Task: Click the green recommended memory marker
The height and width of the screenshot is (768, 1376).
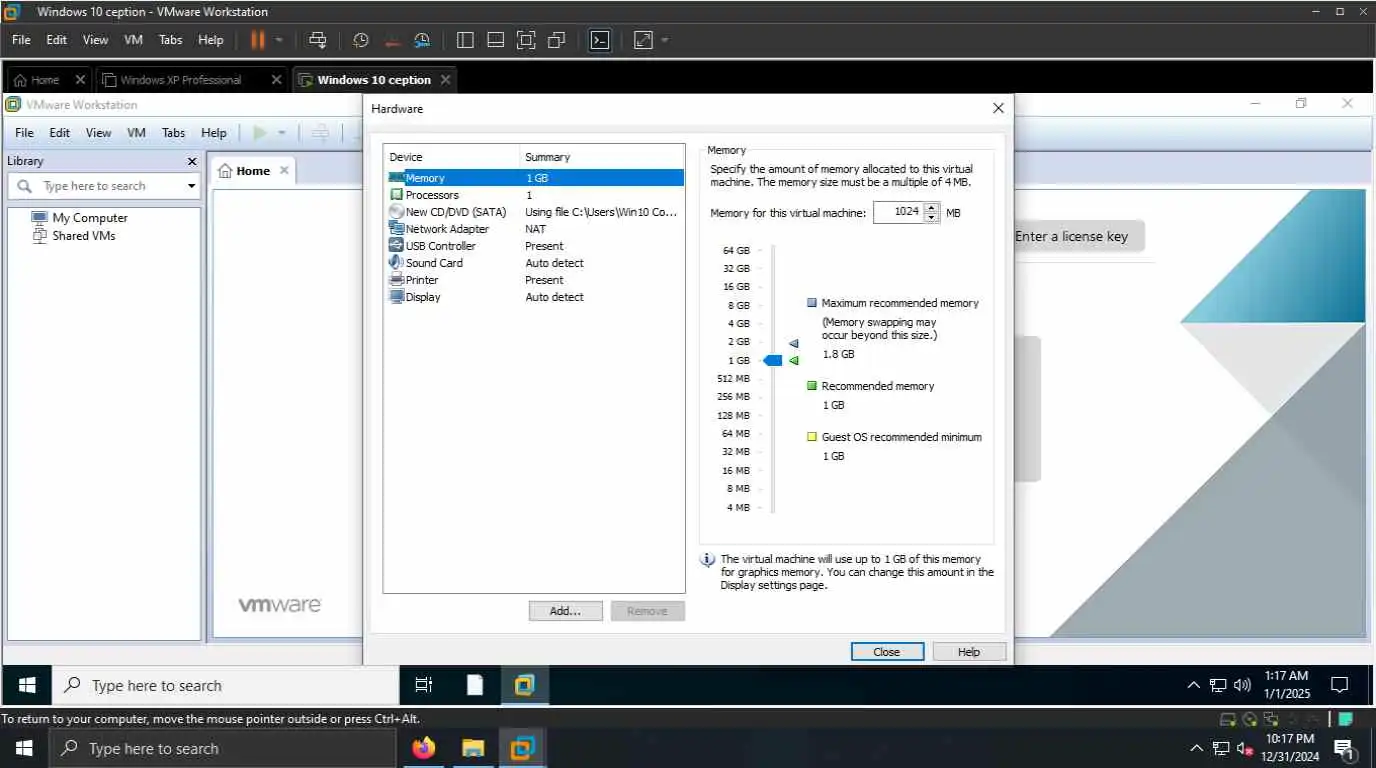Action: tap(793, 360)
